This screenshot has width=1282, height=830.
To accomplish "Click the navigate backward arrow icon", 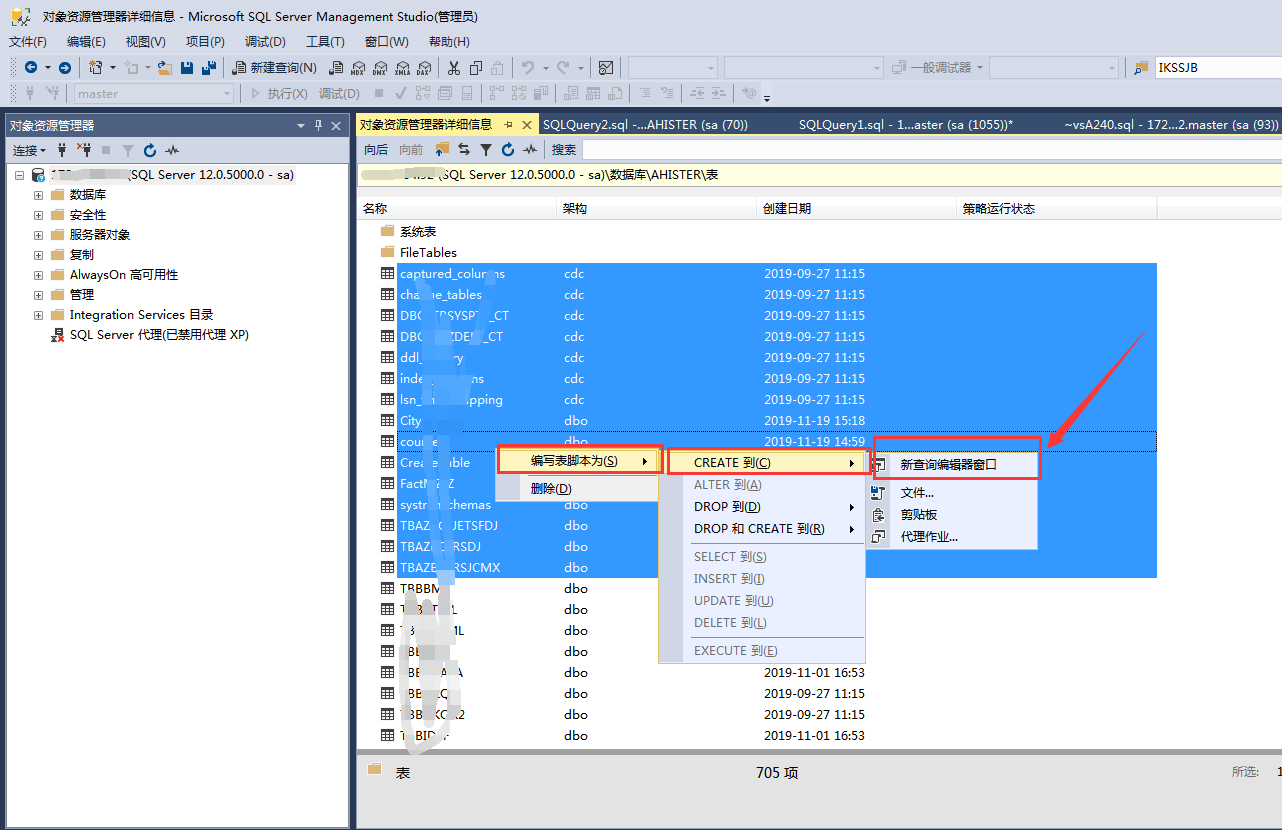I will (x=31, y=68).
